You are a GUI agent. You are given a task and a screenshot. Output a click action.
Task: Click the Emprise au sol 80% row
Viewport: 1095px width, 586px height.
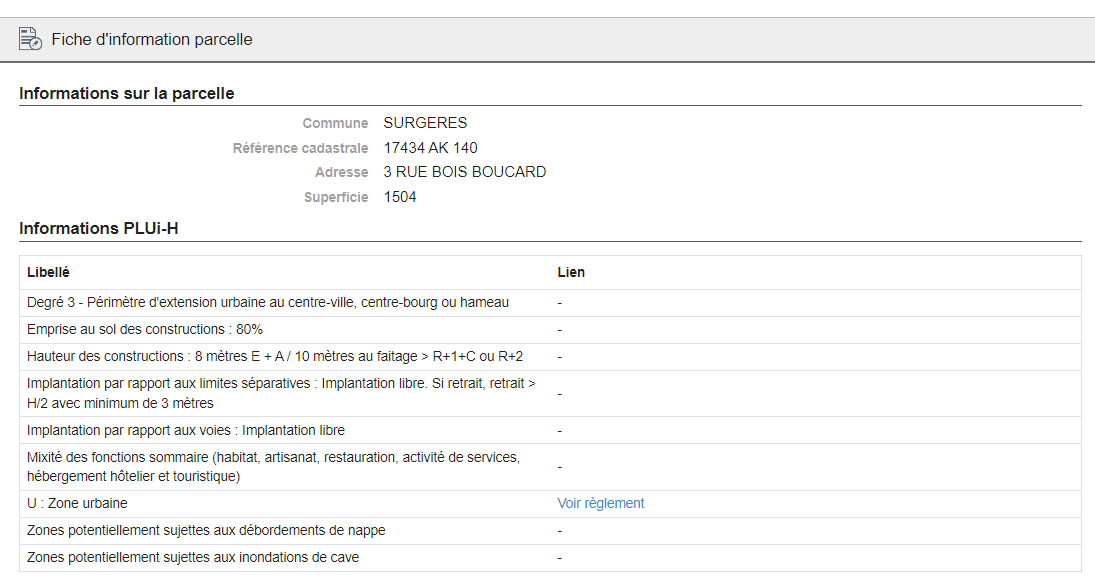pos(145,330)
